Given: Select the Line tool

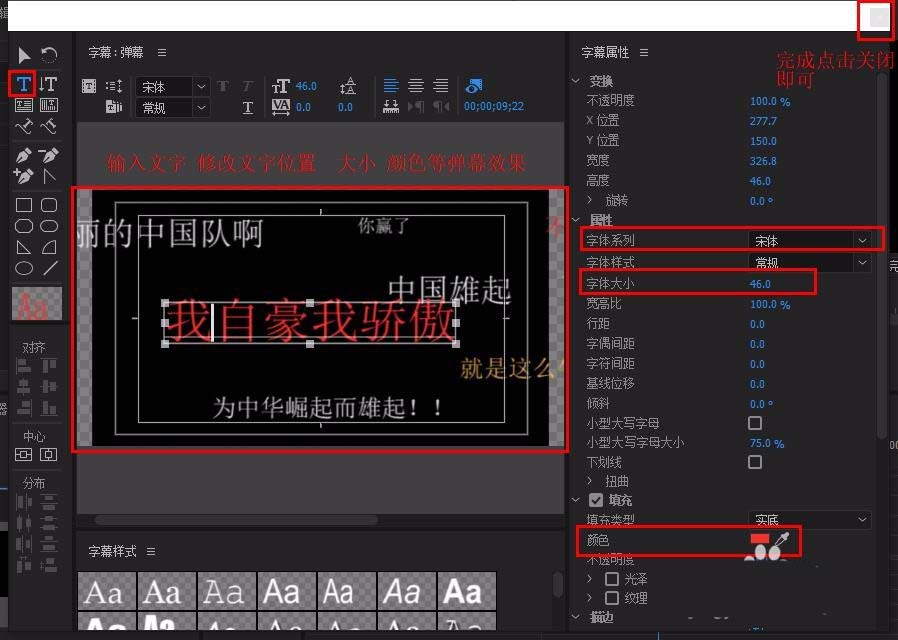Looking at the screenshot, I should pos(47,266).
